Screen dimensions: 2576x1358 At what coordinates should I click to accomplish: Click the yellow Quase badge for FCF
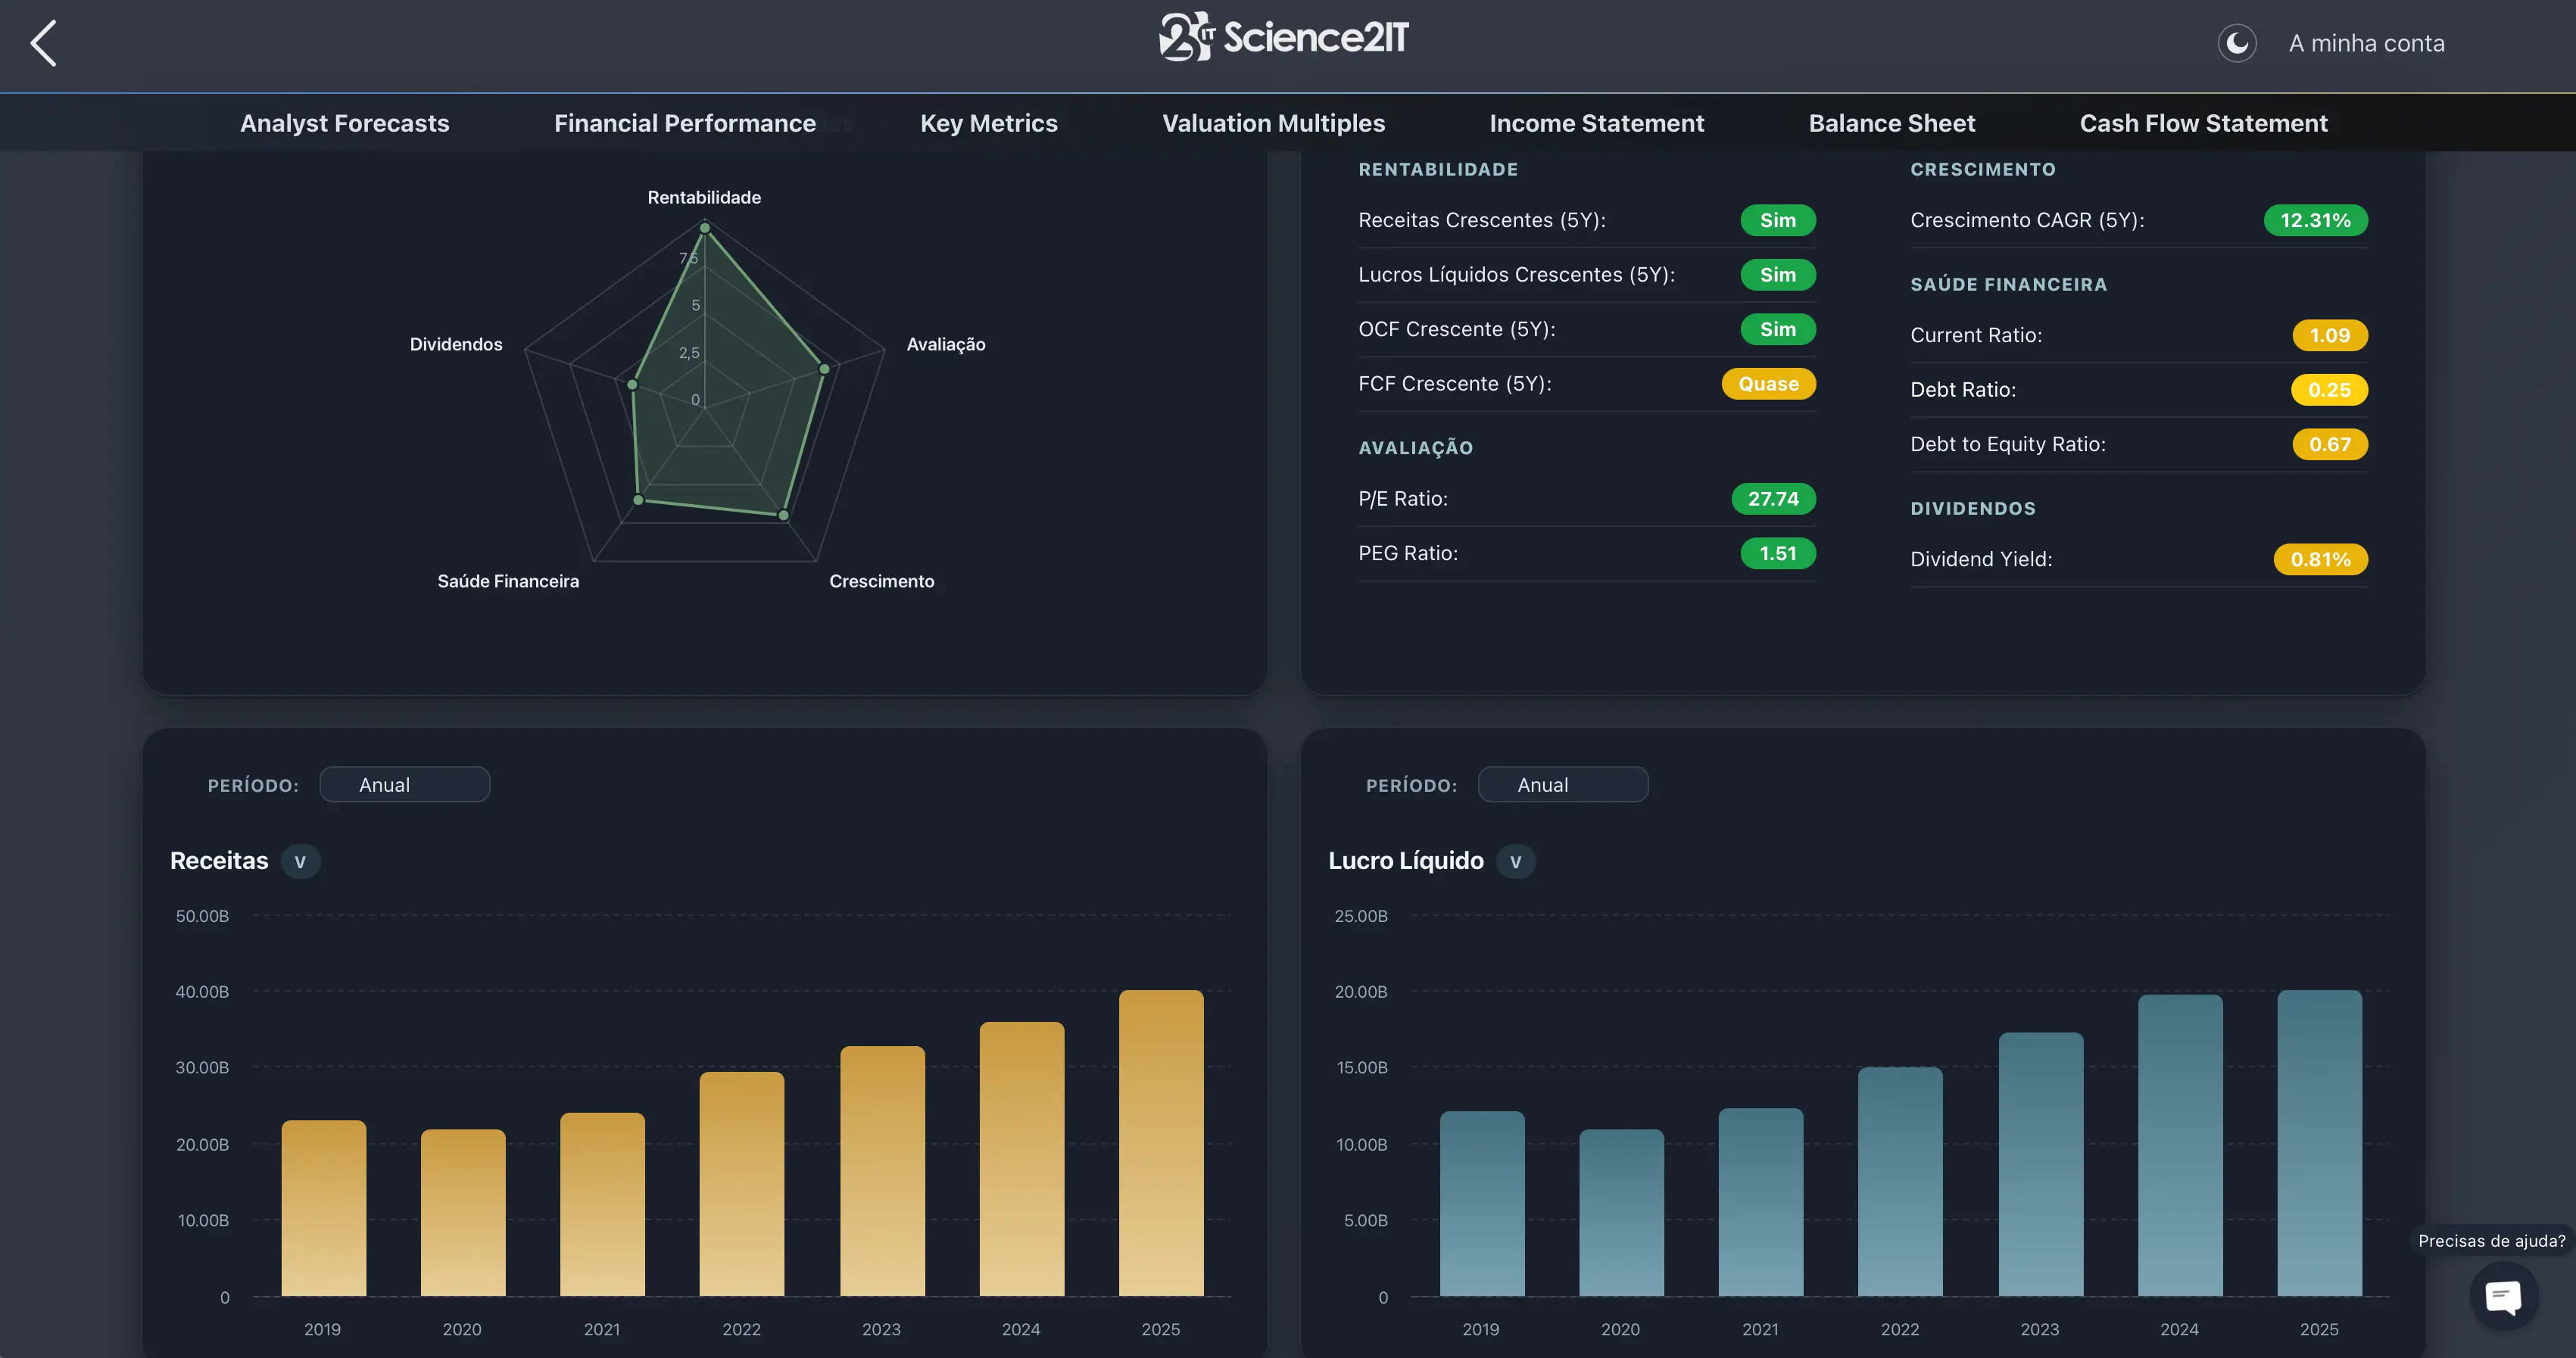1768,384
